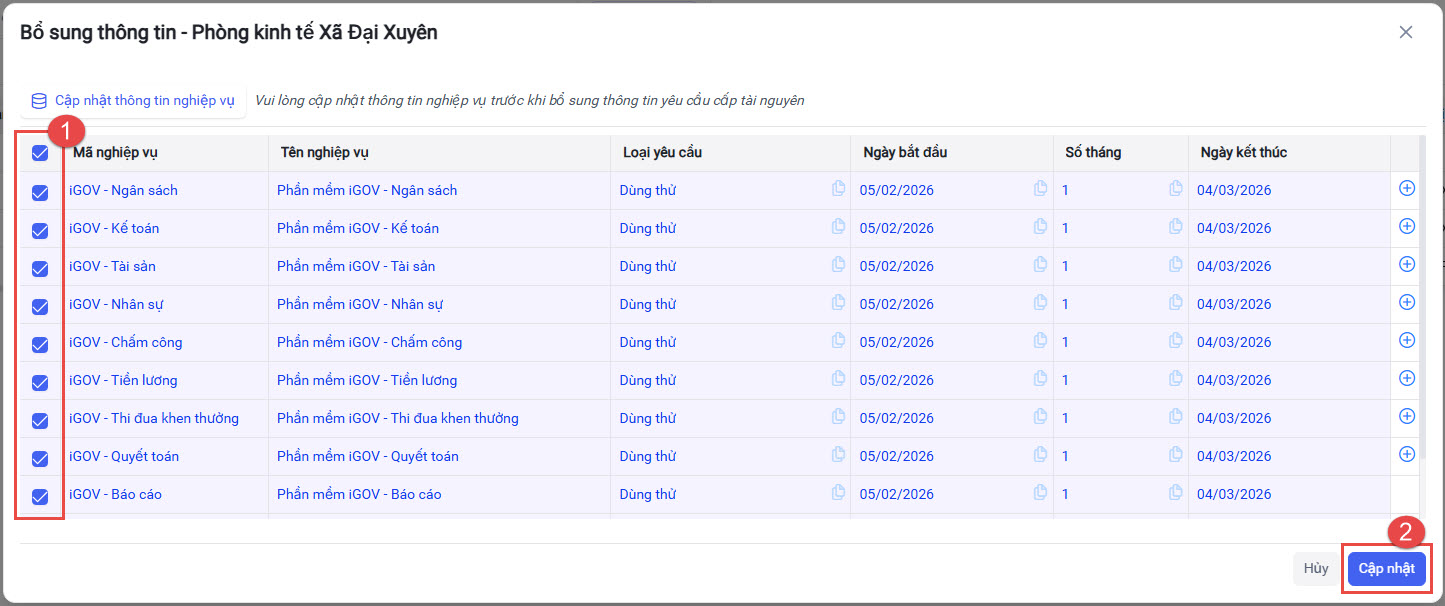
Task: Click plus icon on iGOV - Quyết toán row
Action: (x=1407, y=454)
